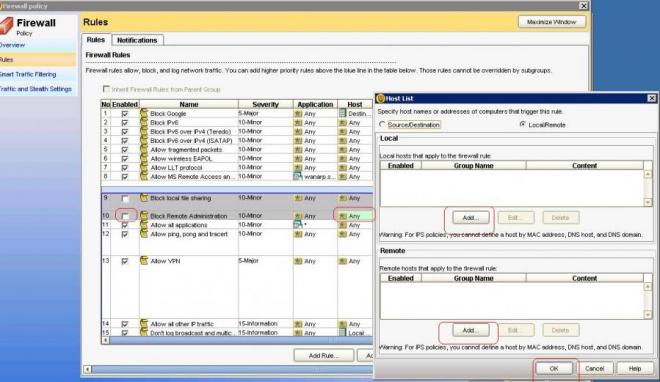The image size is (660, 382).
Task: Select the Local/Remote radio button
Action: (522, 125)
